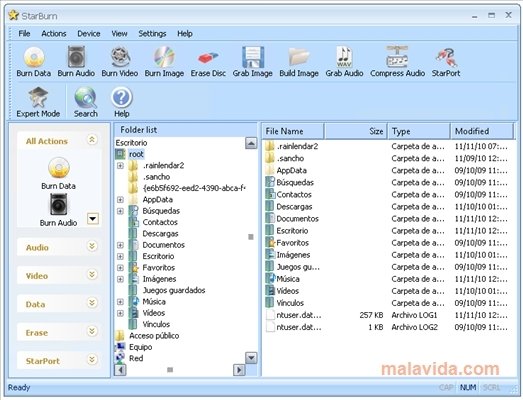Open the Burn Video tool in toolbar

point(120,62)
